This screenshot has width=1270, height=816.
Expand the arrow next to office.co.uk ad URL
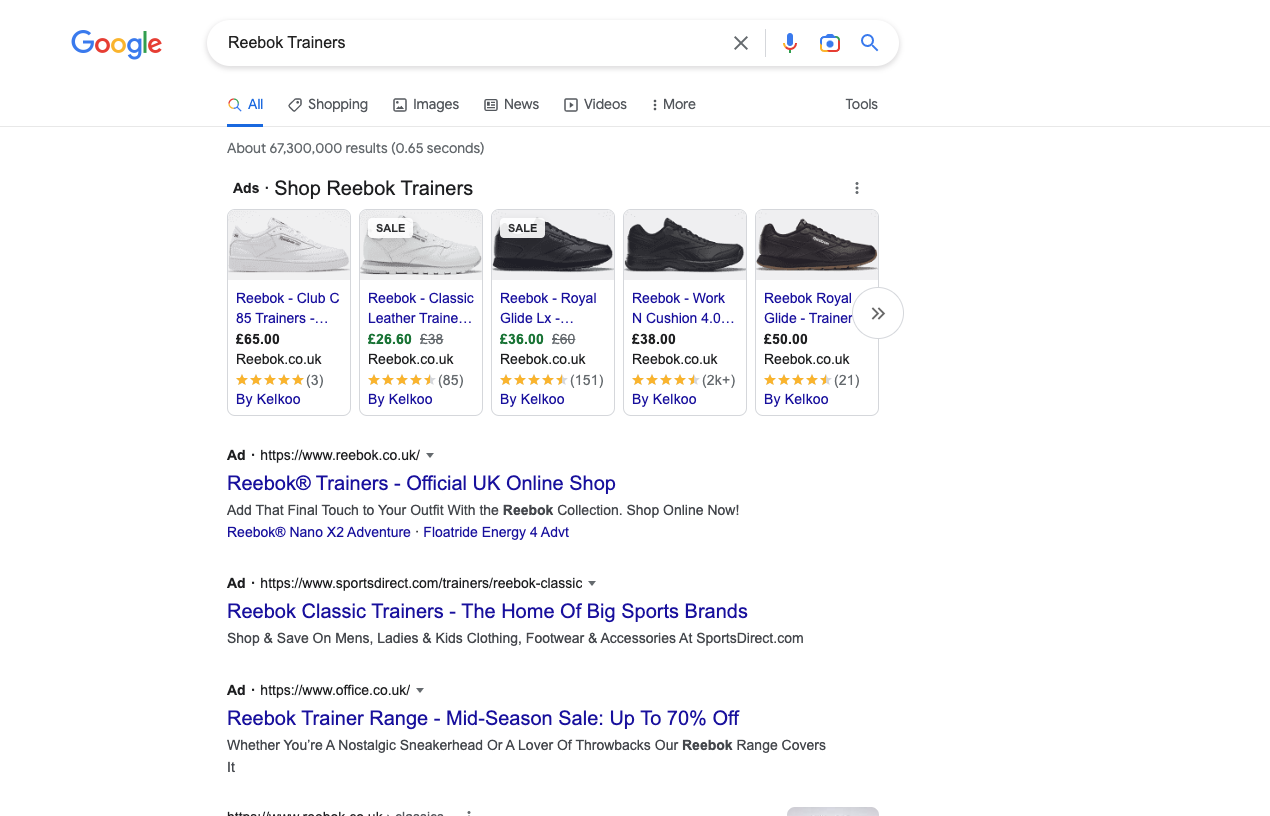pos(420,691)
